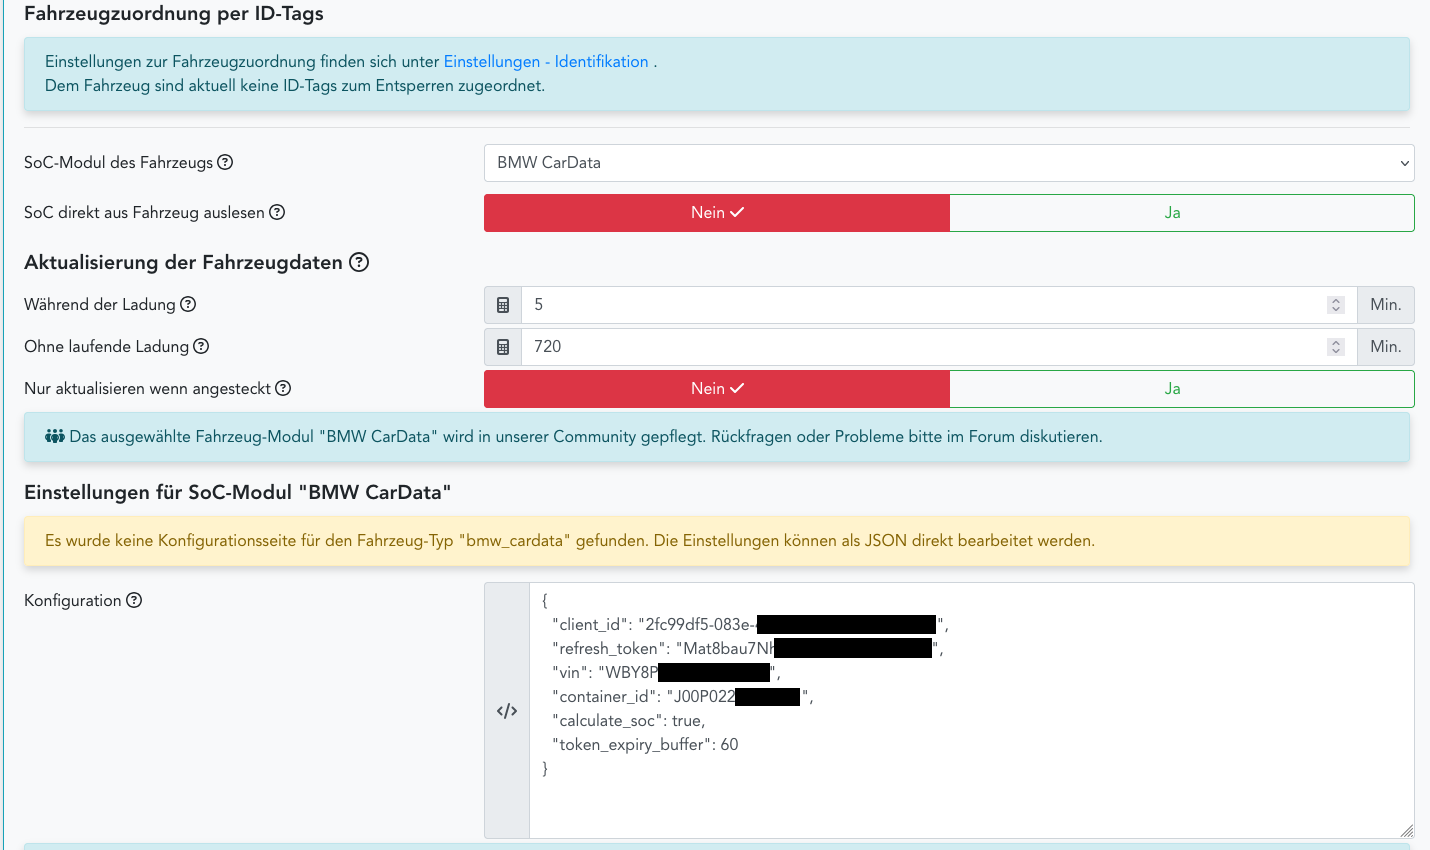Select Nein for SoC direkt aus Fahrzeug auslesen
Screen dimensions: 1430x850
(716, 213)
